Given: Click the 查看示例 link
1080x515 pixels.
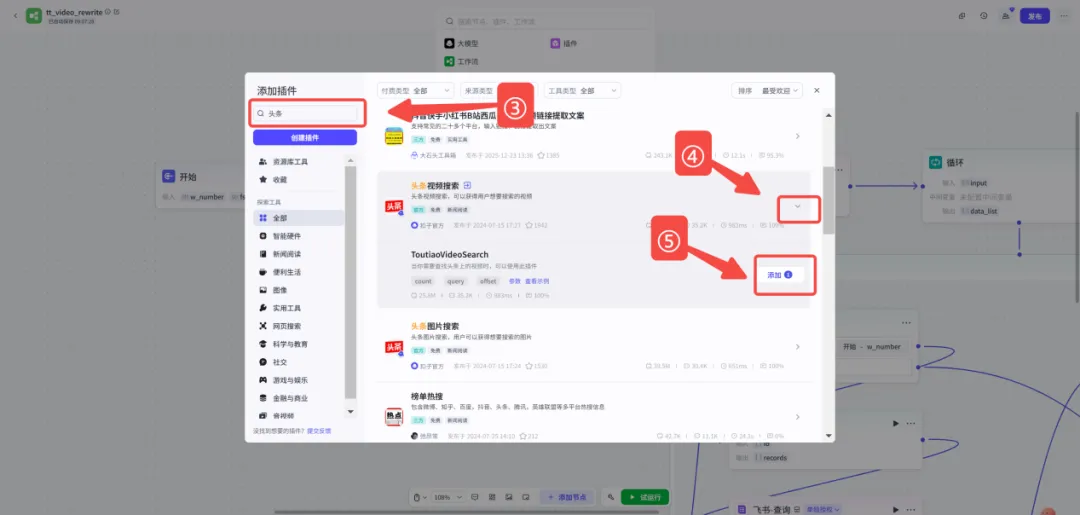Looking at the screenshot, I should (537, 281).
